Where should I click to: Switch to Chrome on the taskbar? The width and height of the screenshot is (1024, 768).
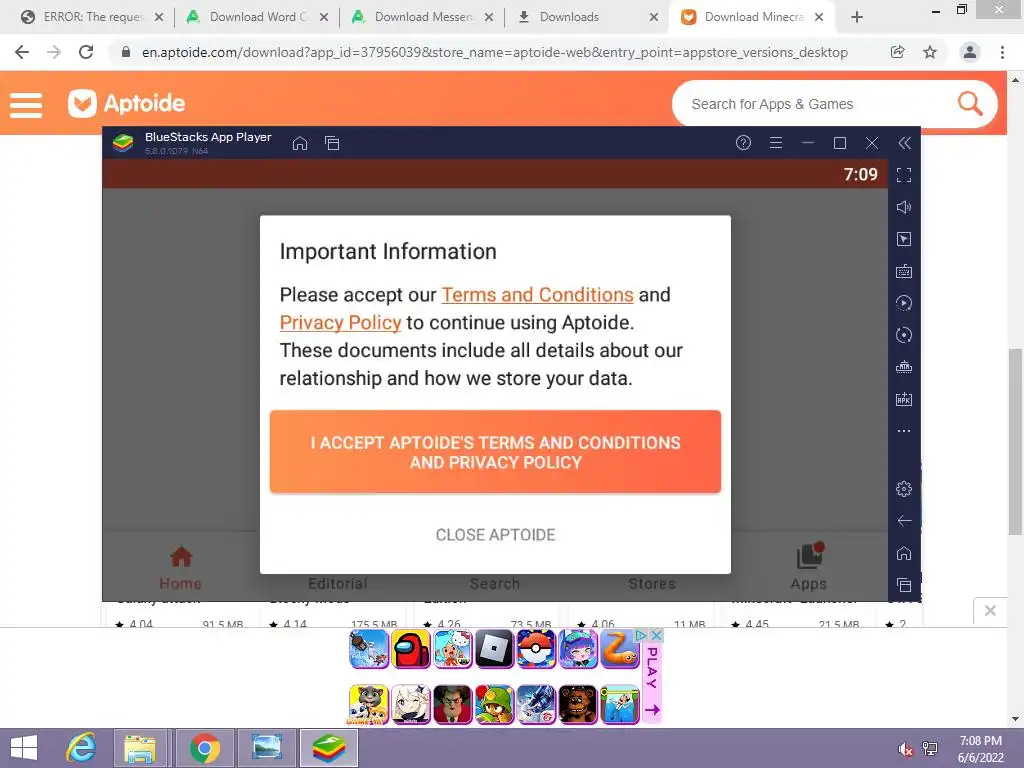point(204,748)
